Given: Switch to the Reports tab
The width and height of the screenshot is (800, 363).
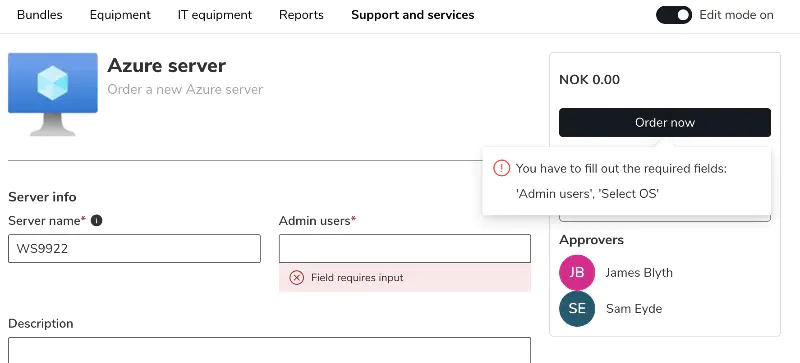Looking at the screenshot, I should (301, 15).
